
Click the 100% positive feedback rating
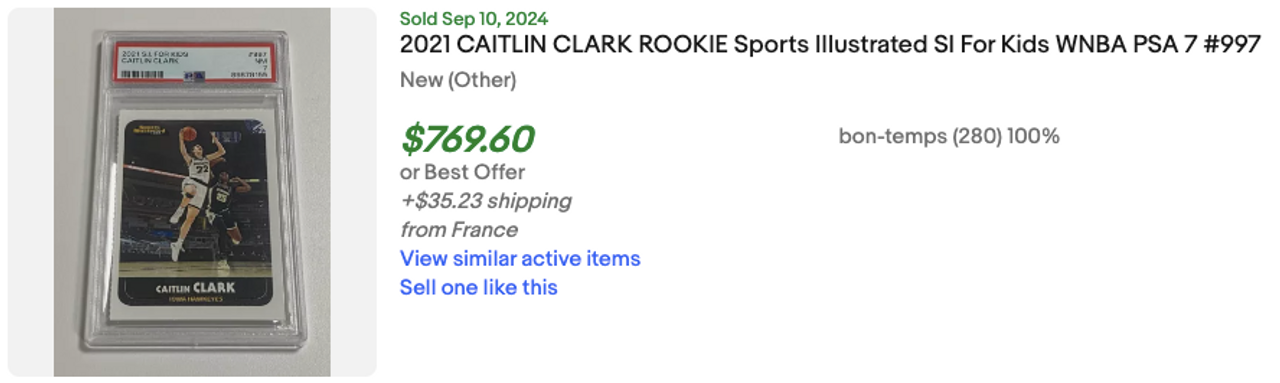1033,136
